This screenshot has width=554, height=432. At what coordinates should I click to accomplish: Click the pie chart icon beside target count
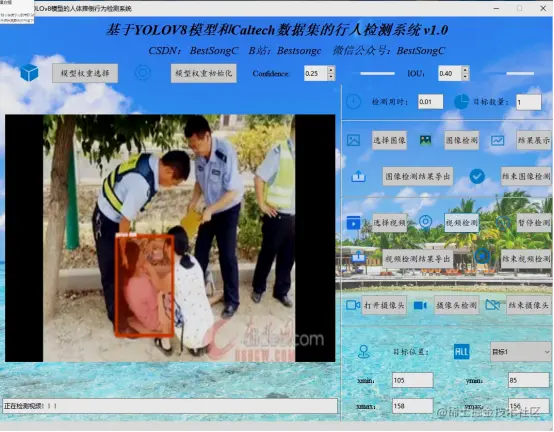(461, 102)
